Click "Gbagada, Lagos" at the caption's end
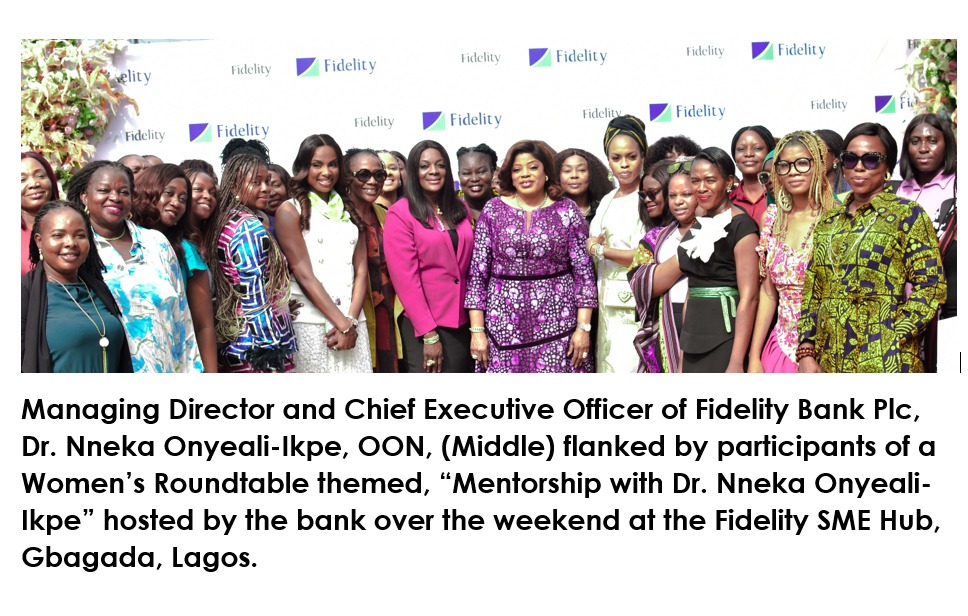Viewport: 968px width, 616px height. click(139, 557)
